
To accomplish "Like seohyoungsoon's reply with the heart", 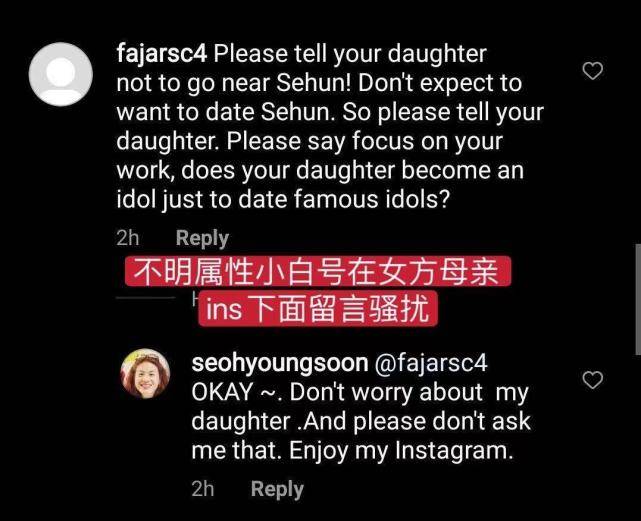I will (x=592, y=380).
